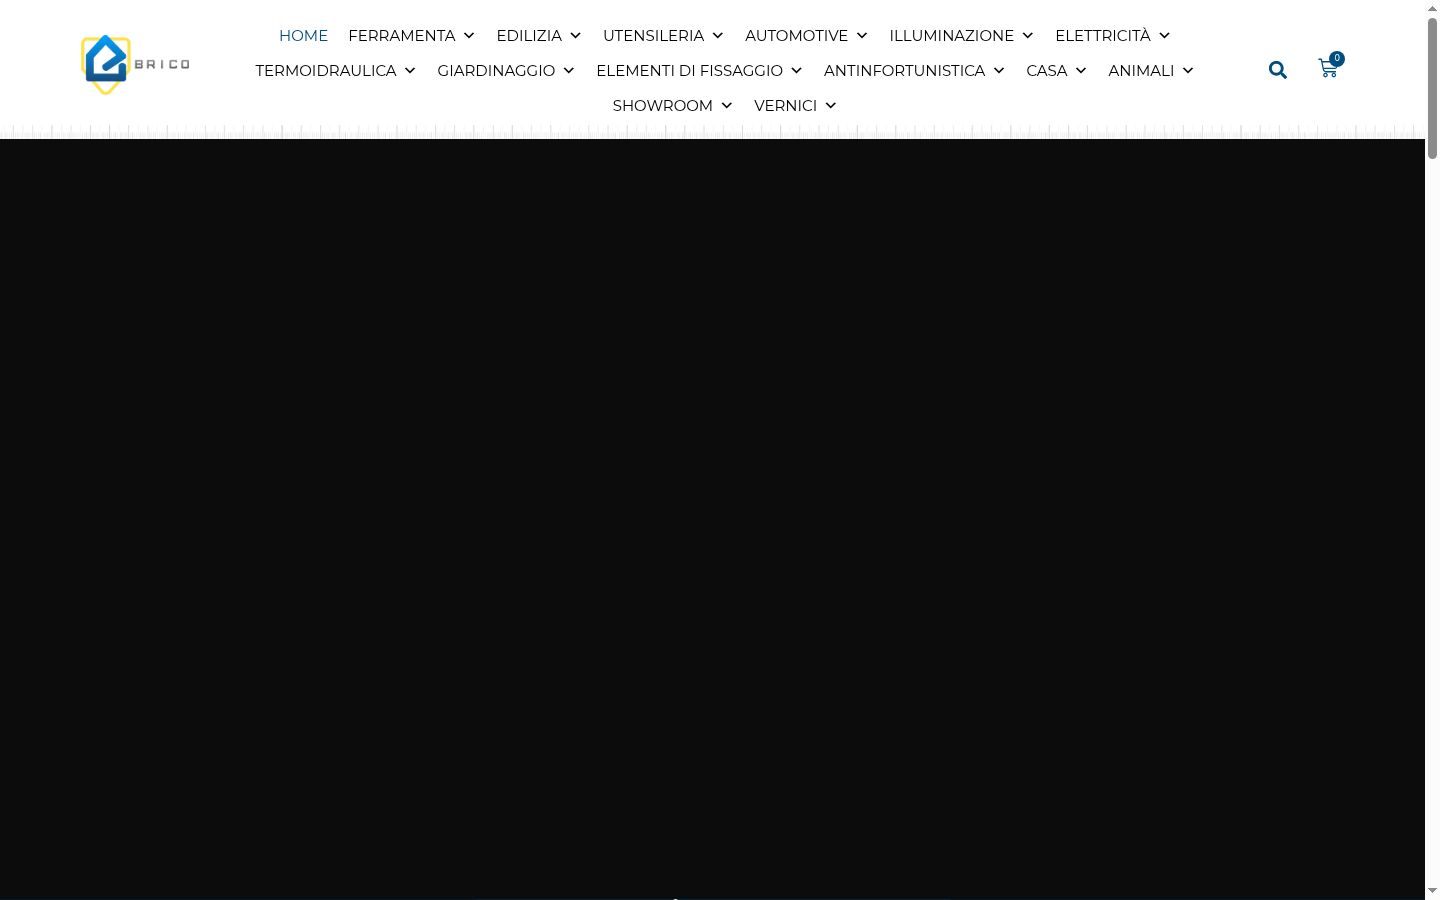The height and width of the screenshot is (900, 1440).
Task: Open the AUTOMOTIVE menu
Action: pyautogui.click(x=796, y=35)
